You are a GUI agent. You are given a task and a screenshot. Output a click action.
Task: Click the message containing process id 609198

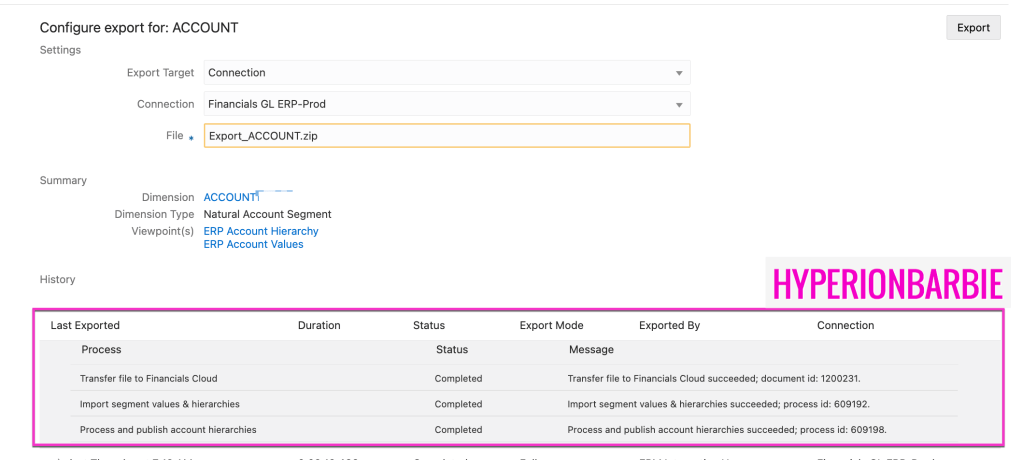[726, 429]
